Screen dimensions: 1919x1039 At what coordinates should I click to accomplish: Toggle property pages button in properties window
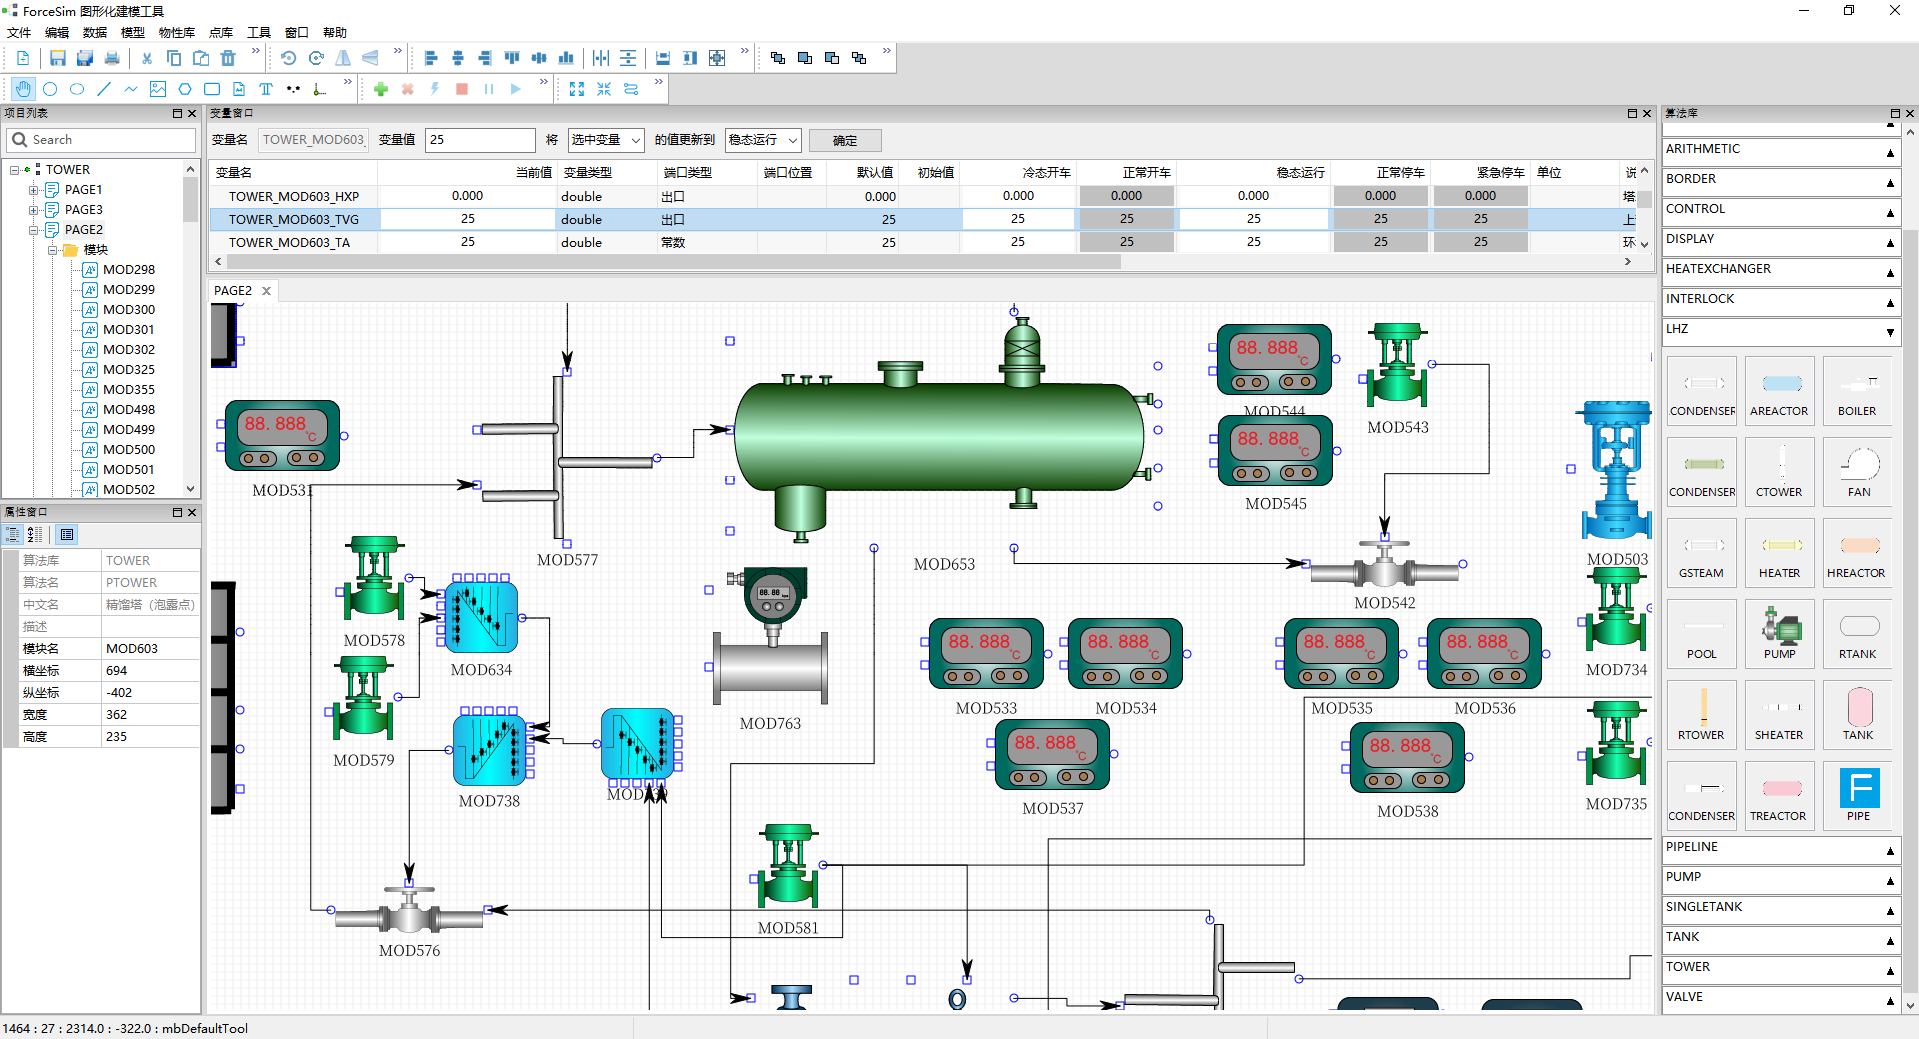coord(67,535)
